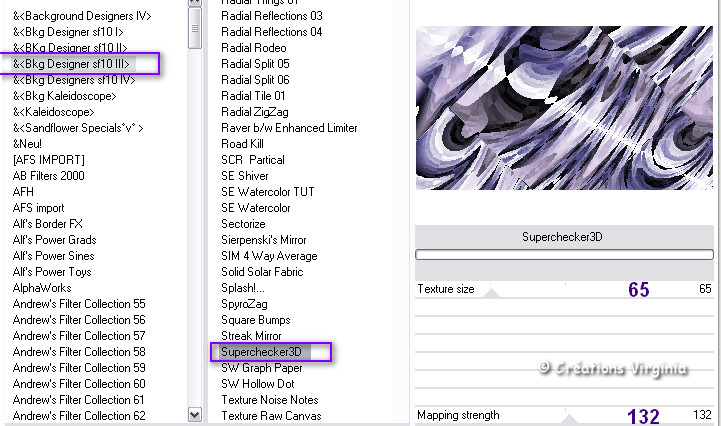Select AB Filters 2000 category
The height and width of the screenshot is (426, 721).
pos(49,176)
